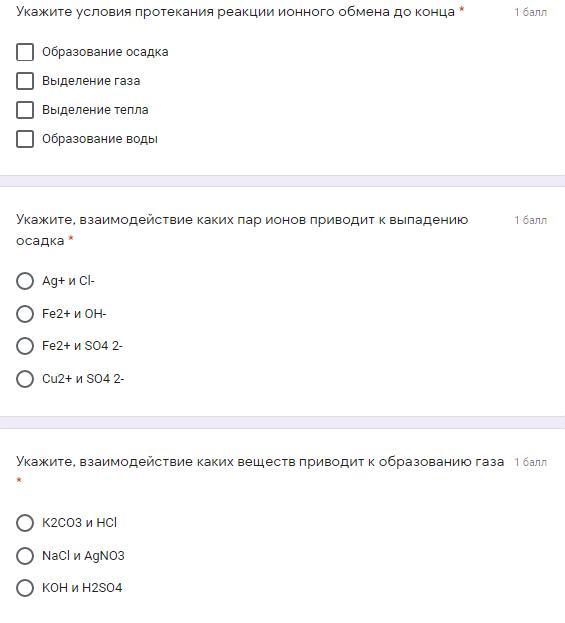Click the 'Ag+ и Cl-' answer text

pyautogui.click(x=68, y=281)
